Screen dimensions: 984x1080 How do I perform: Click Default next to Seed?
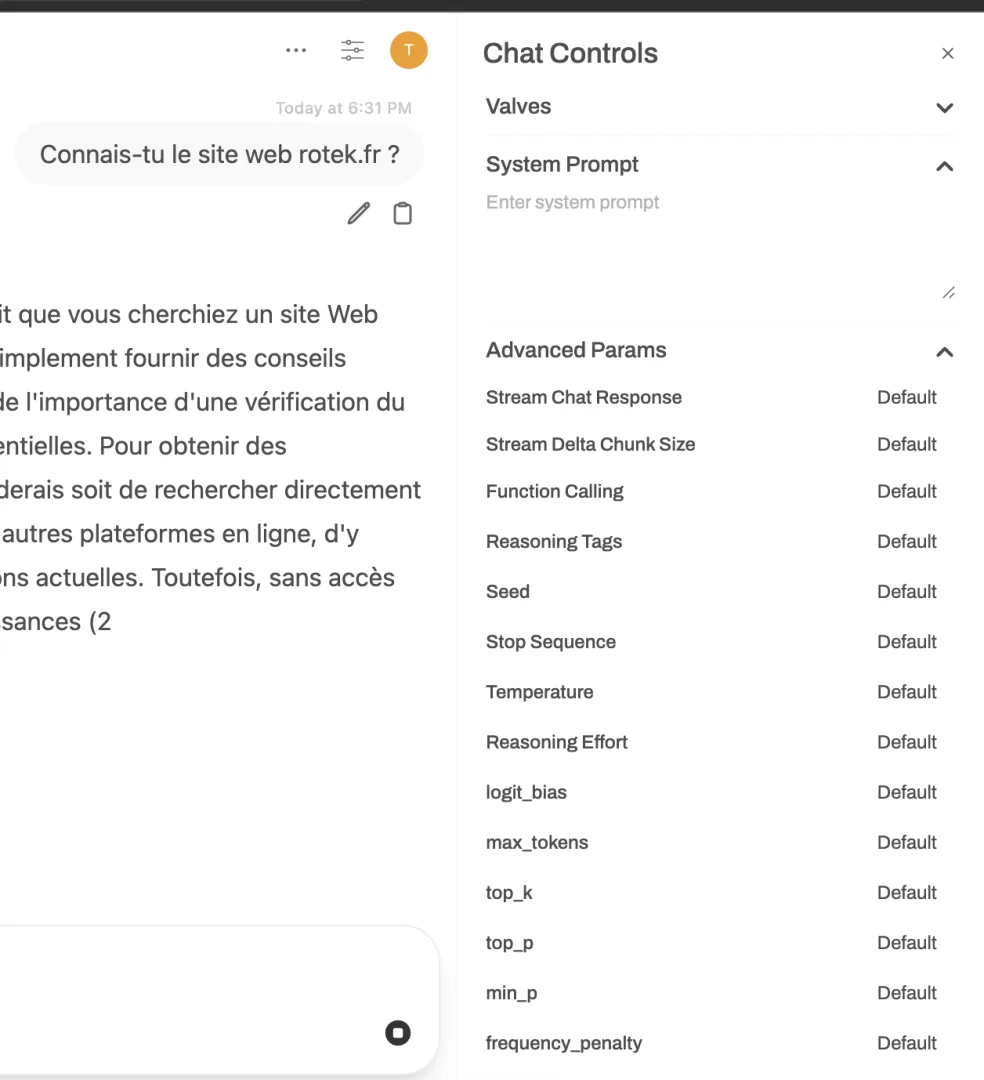[x=906, y=591]
